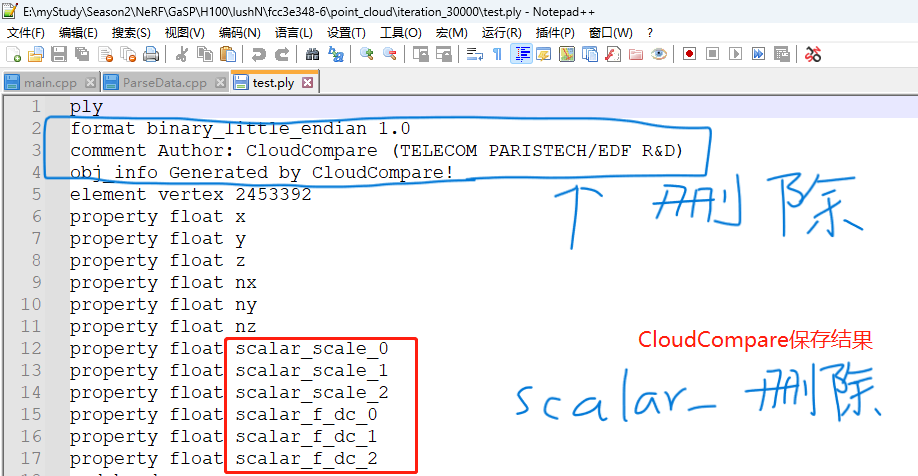Zoom out with the magnifier minus icon
This screenshot has height=476, width=918.
390,54
